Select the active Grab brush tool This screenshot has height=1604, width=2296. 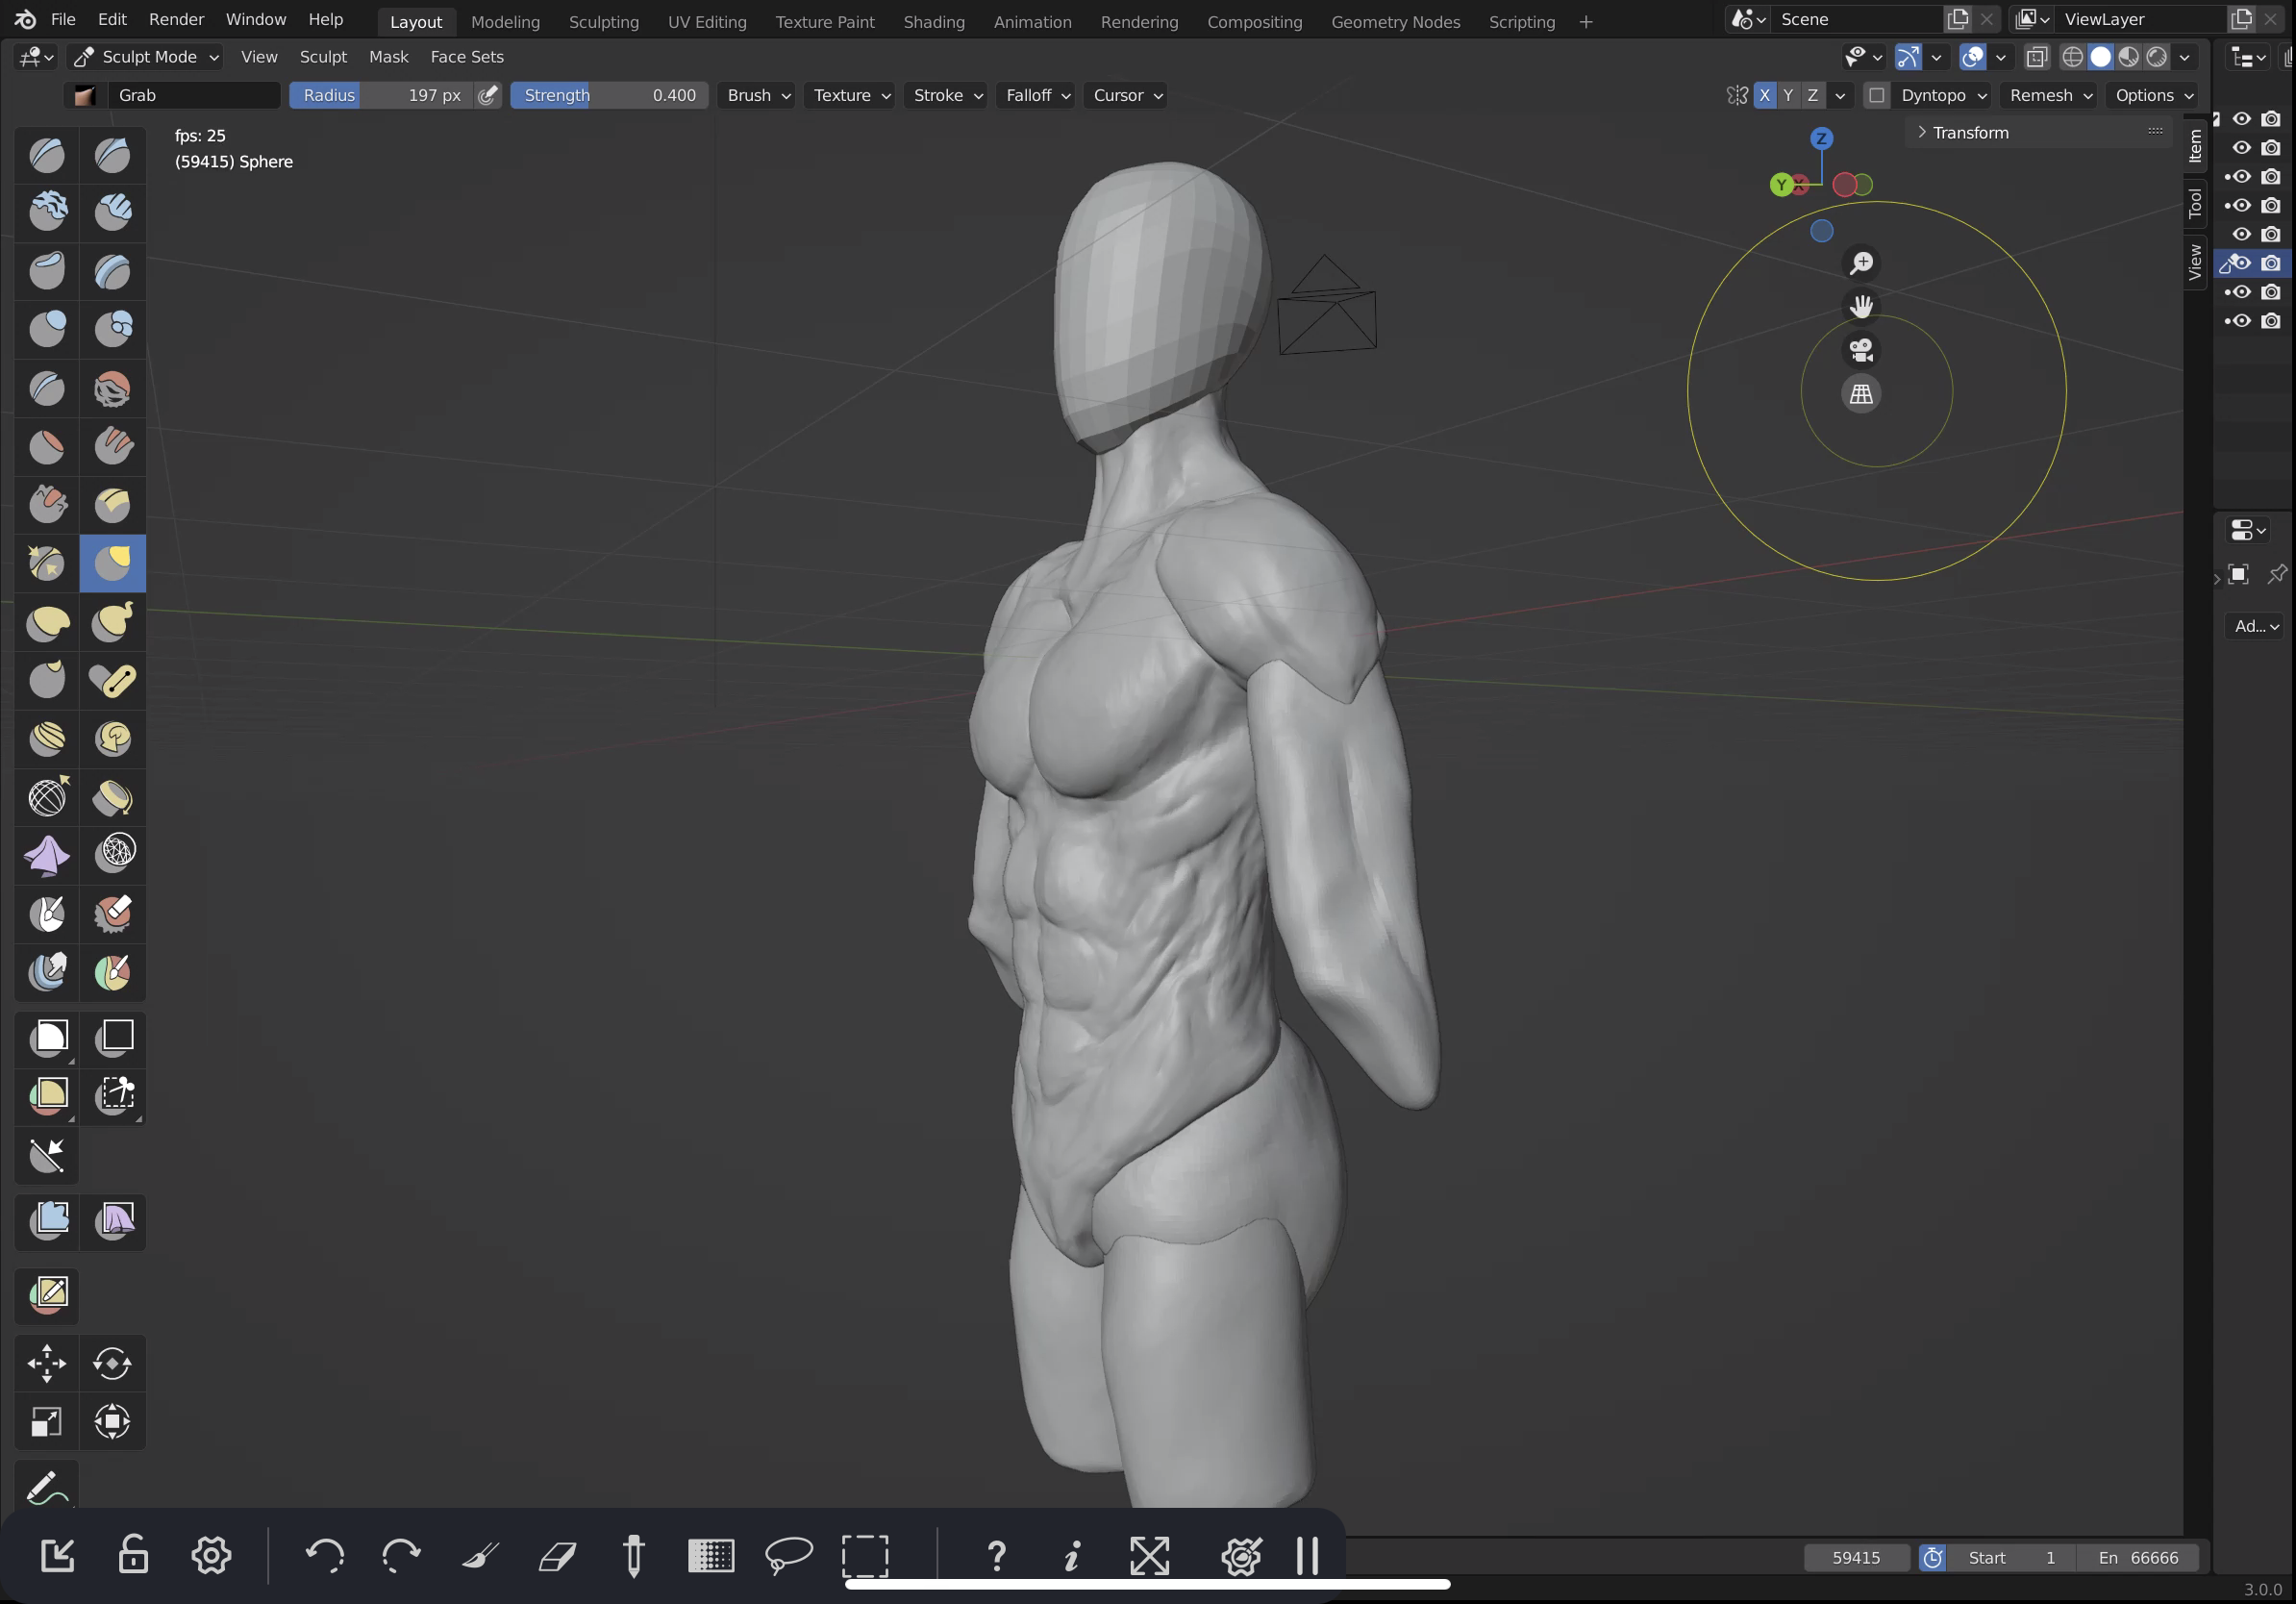(113, 563)
